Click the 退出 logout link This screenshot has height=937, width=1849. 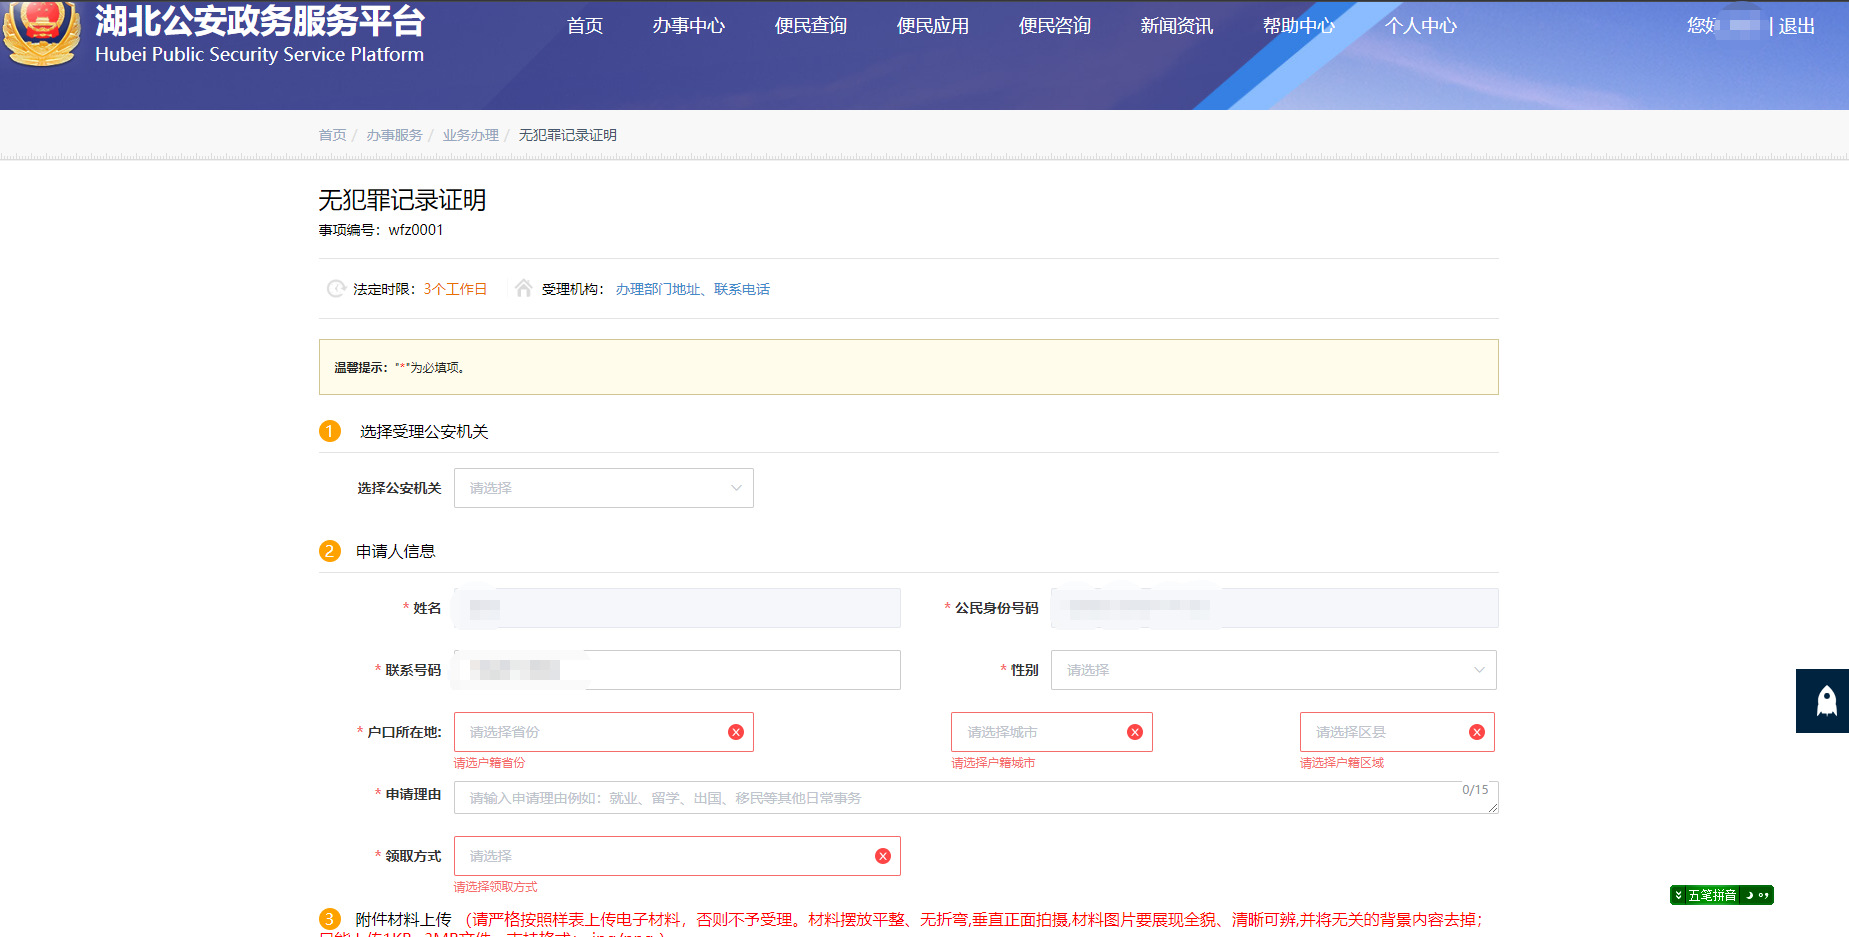(x=1797, y=26)
